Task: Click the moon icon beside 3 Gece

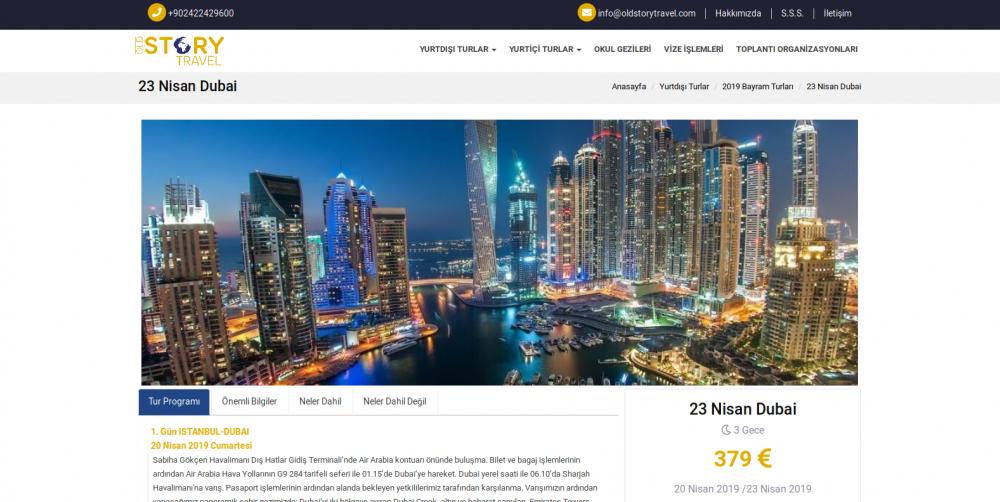Action: tap(726, 431)
